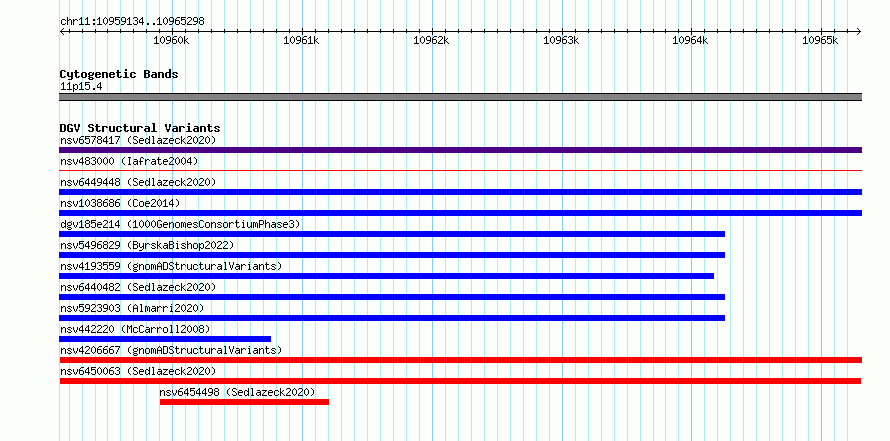Open nsv6454498 (Sedlazeck2020) label

[x=237, y=392]
